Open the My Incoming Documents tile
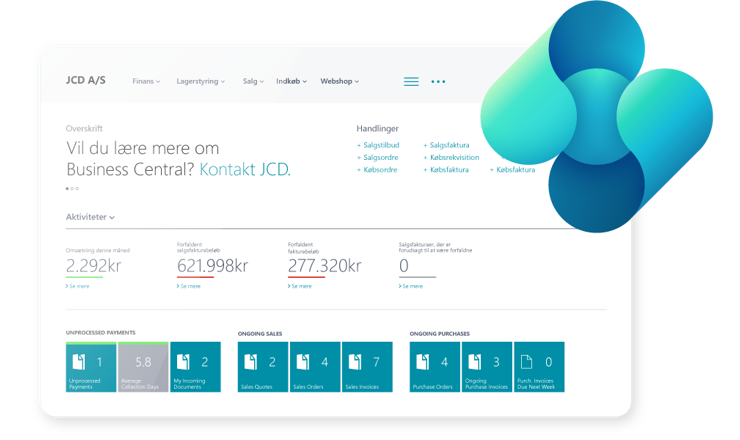This screenshot has width=740, height=440. pyautogui.click(x=195, y=367)
